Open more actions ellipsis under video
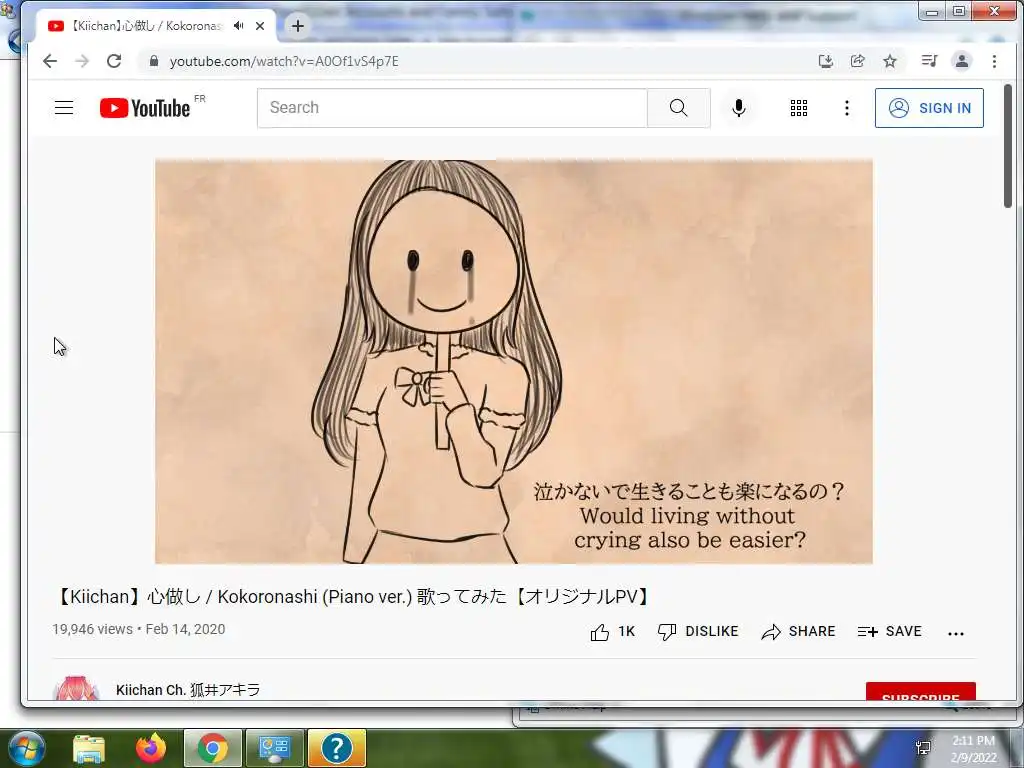 955,633
